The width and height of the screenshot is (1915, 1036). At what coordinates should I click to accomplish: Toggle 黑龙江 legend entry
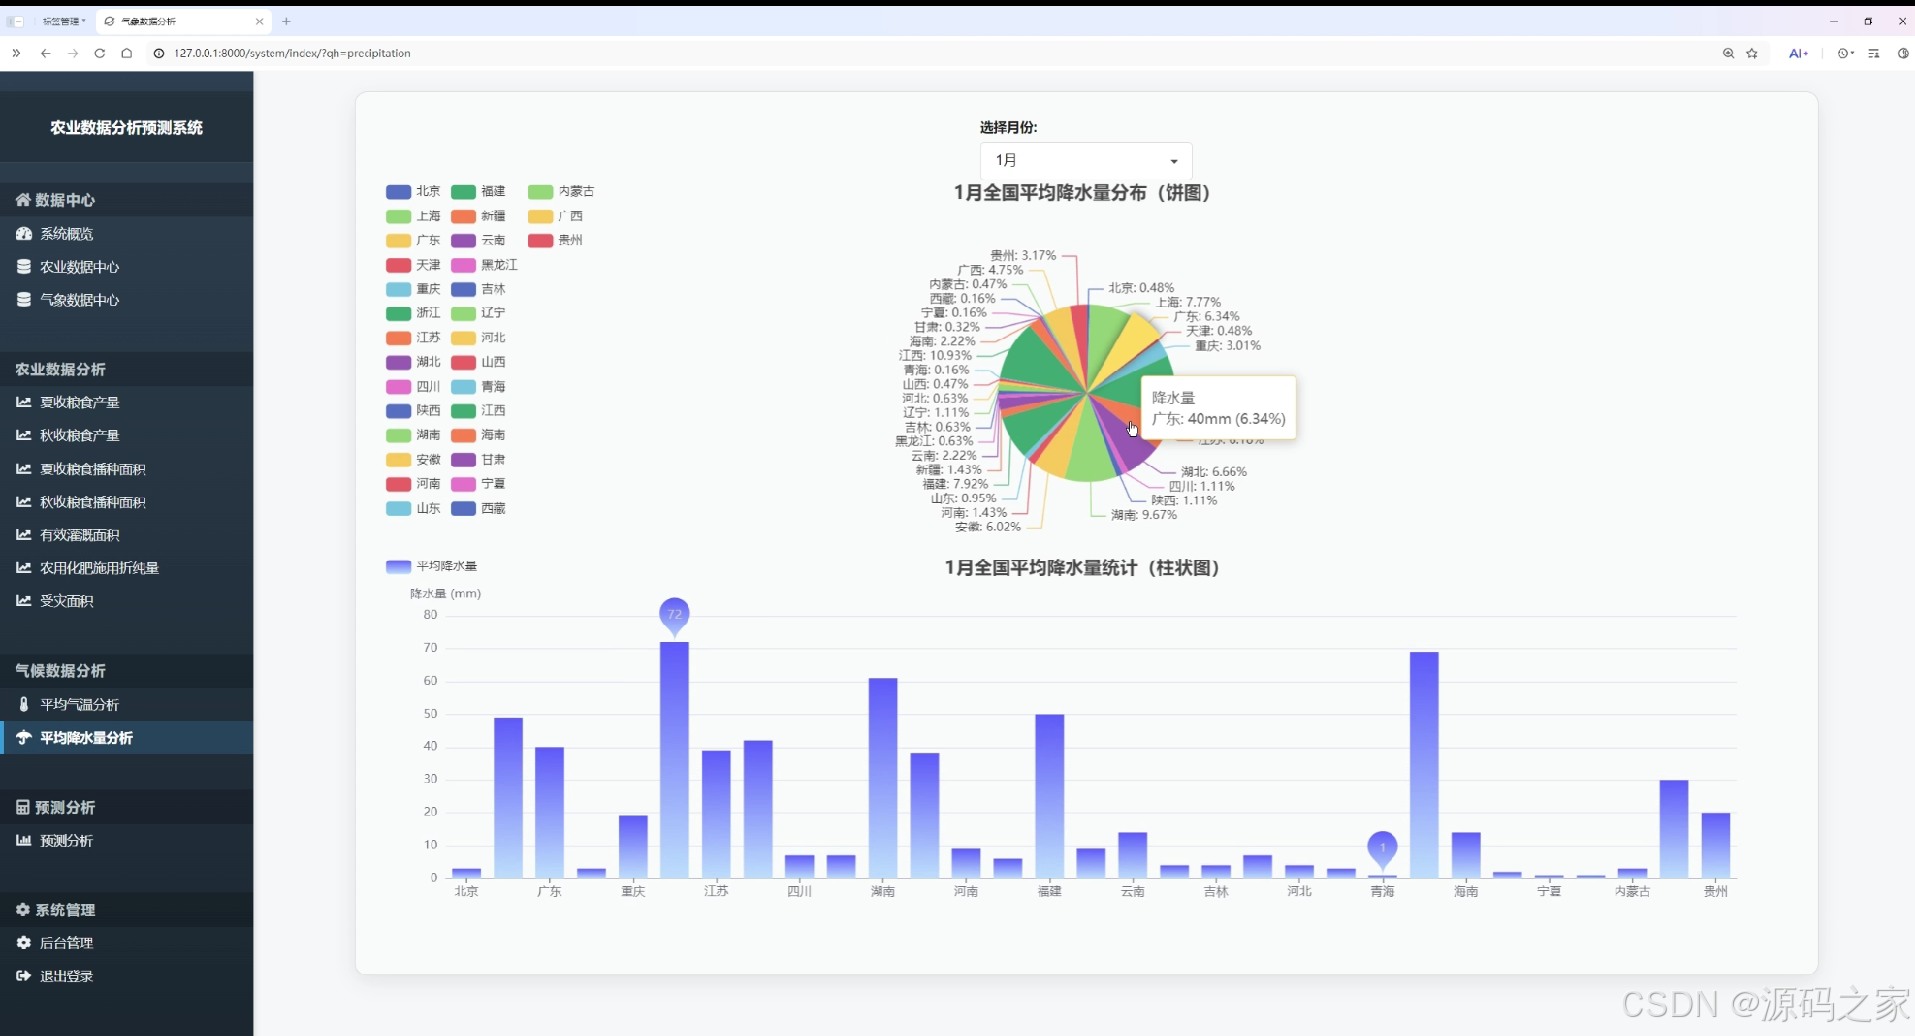(x=484, y=265)
